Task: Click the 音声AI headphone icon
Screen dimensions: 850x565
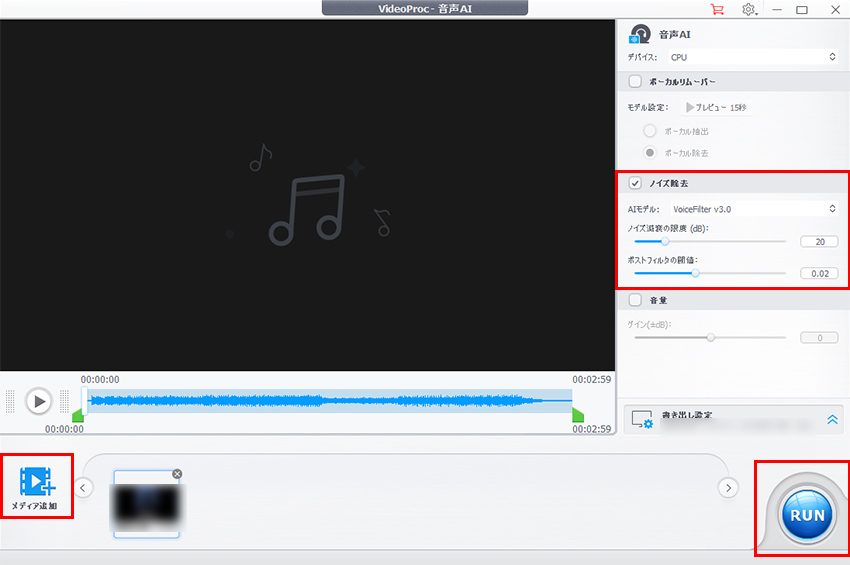Action: 641,35
